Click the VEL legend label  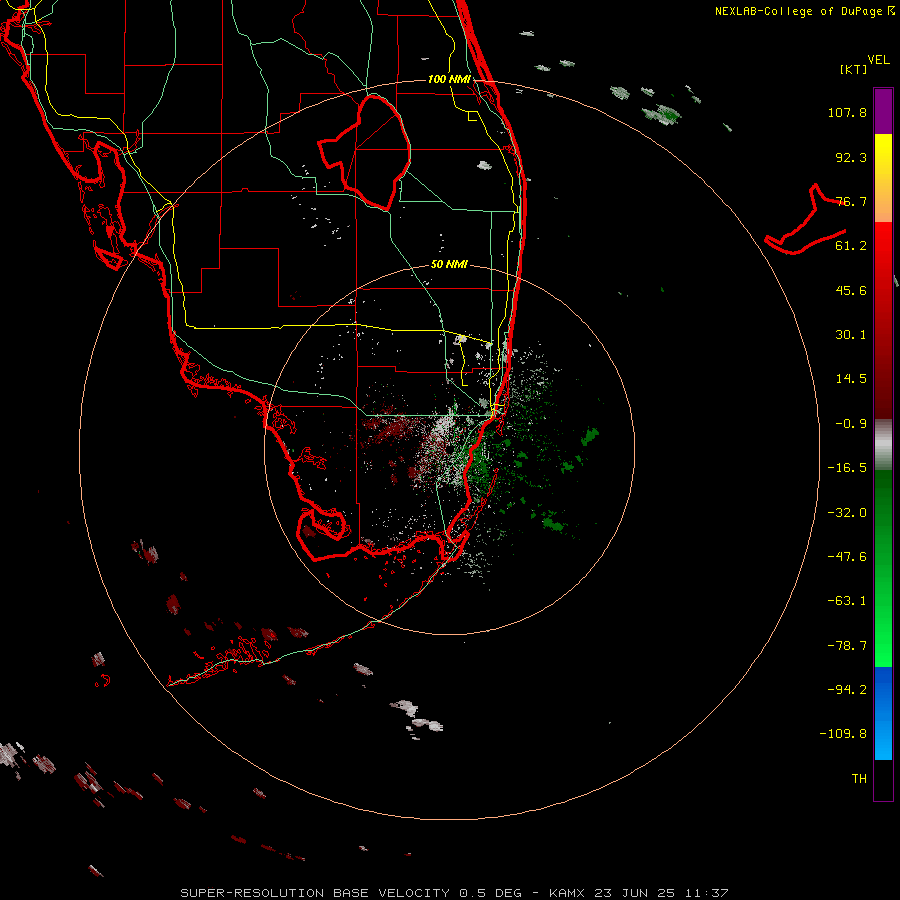click(878, 60)
